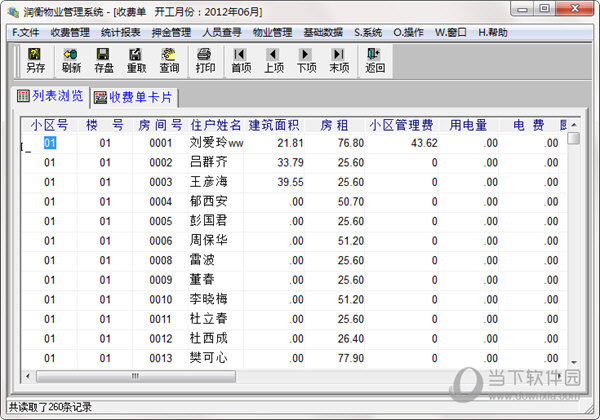Image resolution: width=600 pixels, height=420 pixels.
Task: Select resident 王彦海
Action: 209,182
